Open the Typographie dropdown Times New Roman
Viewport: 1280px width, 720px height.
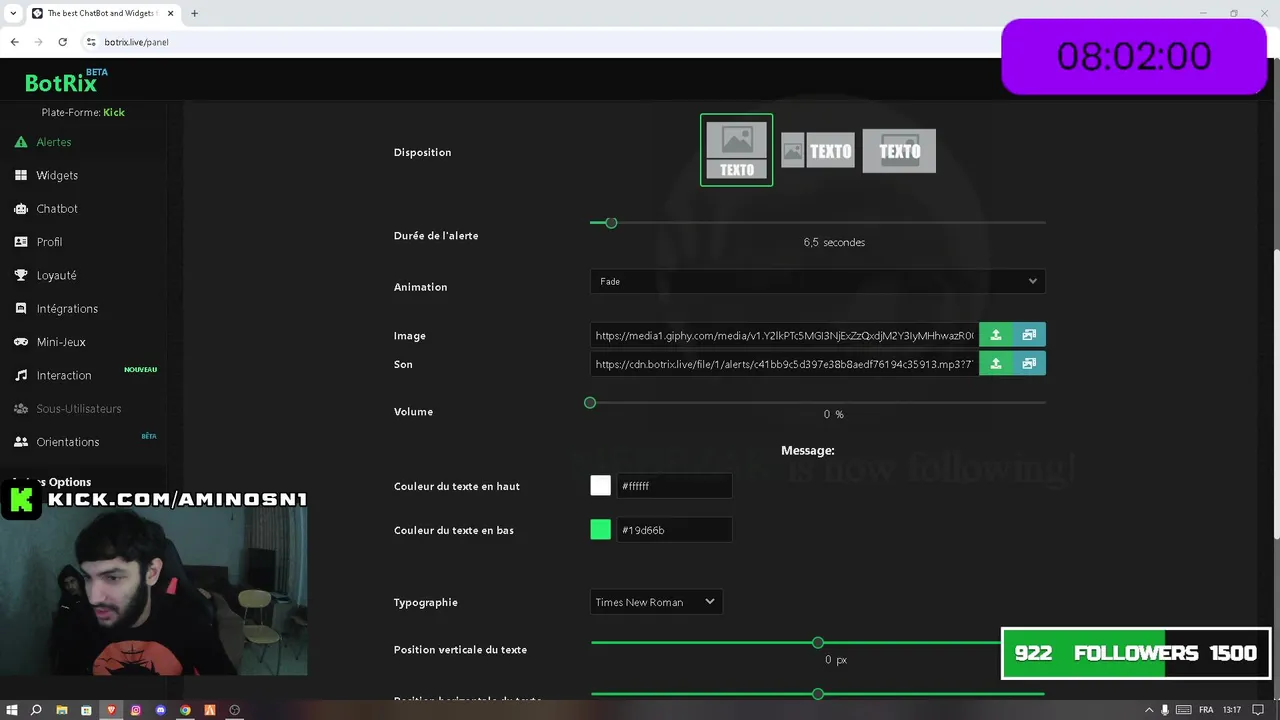click(x=656, y=602)
